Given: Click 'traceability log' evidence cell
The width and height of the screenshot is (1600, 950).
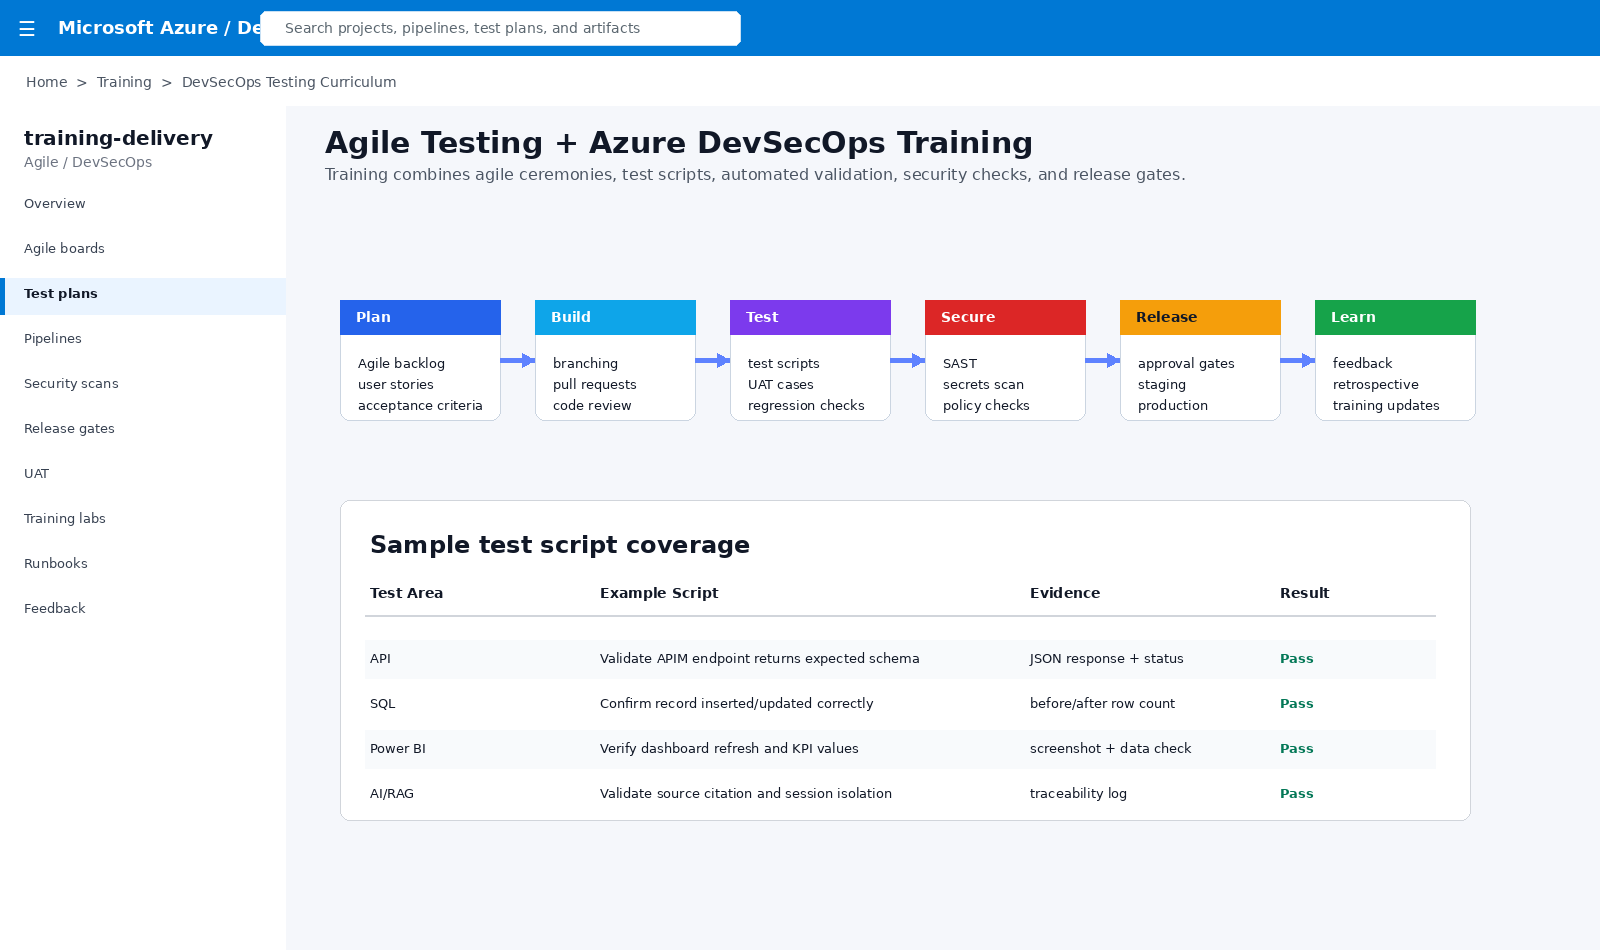Looking at the screenshot, I should pyautogui.click(x=1078, y=794).
